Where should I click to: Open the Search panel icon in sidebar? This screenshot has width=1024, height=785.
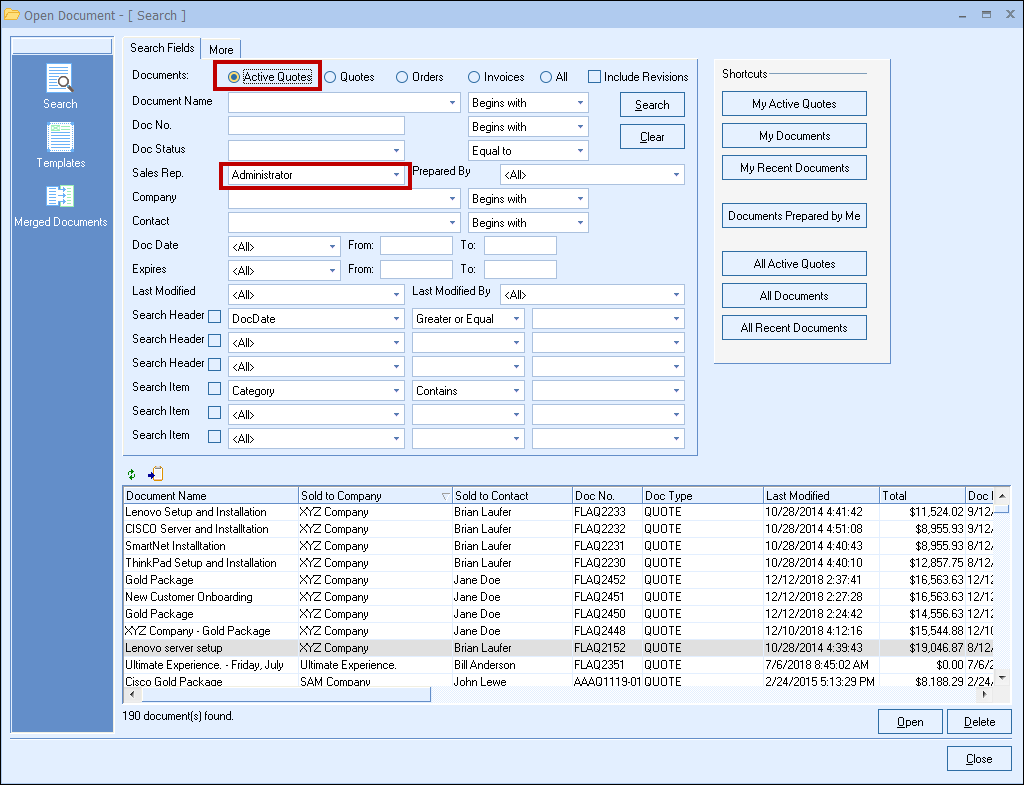click(60, 79)
